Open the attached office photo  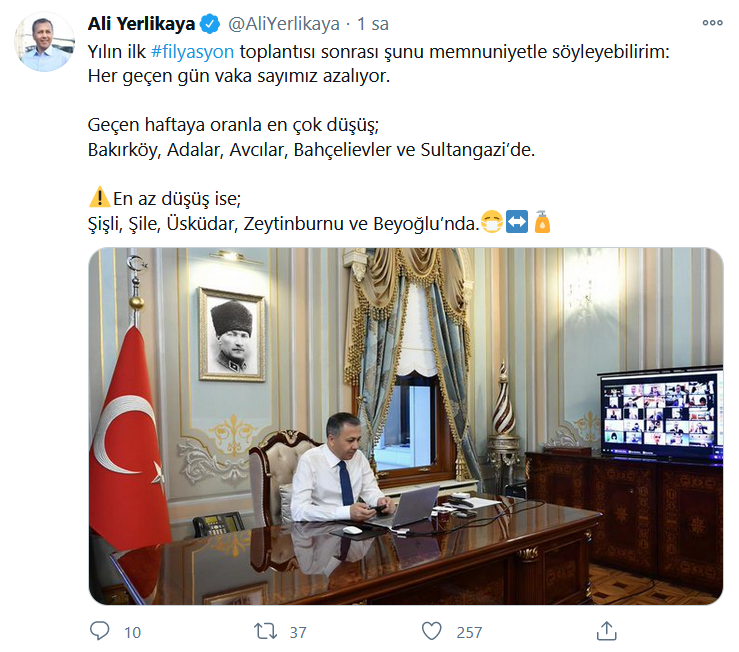[406, 426]
